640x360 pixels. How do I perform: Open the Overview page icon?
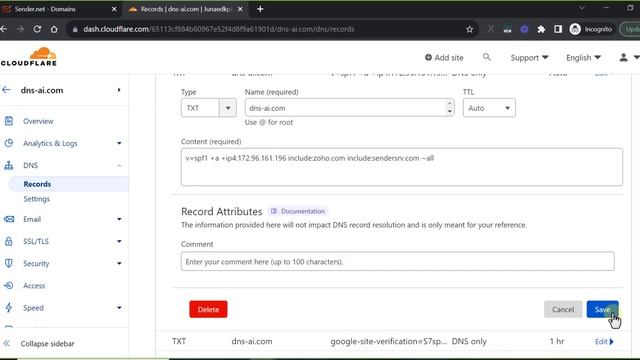click(x=9, y=121)
